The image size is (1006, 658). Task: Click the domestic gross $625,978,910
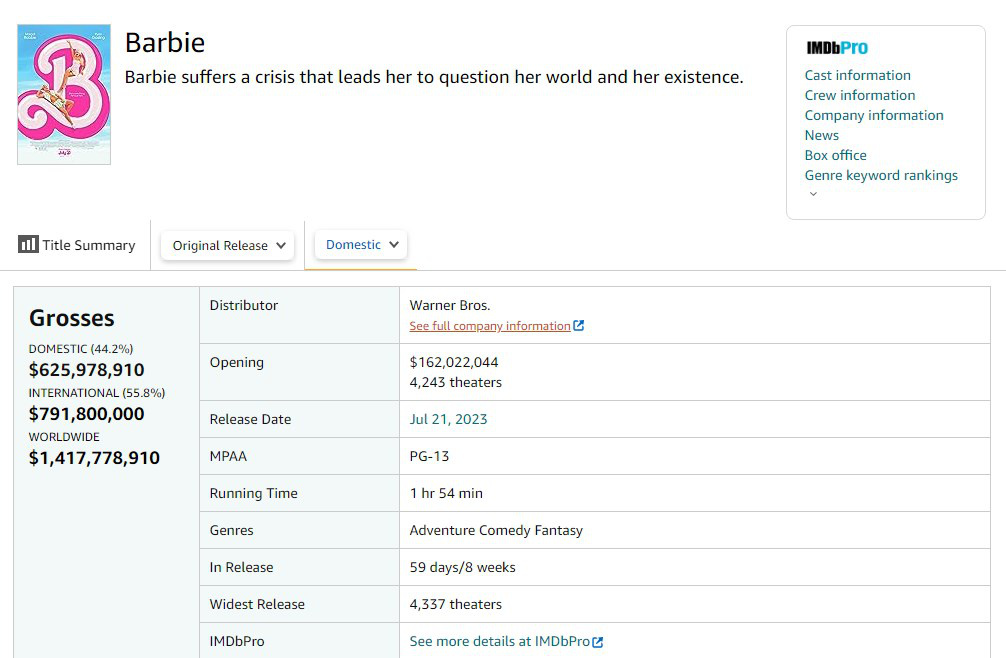(x=87, y=370)
